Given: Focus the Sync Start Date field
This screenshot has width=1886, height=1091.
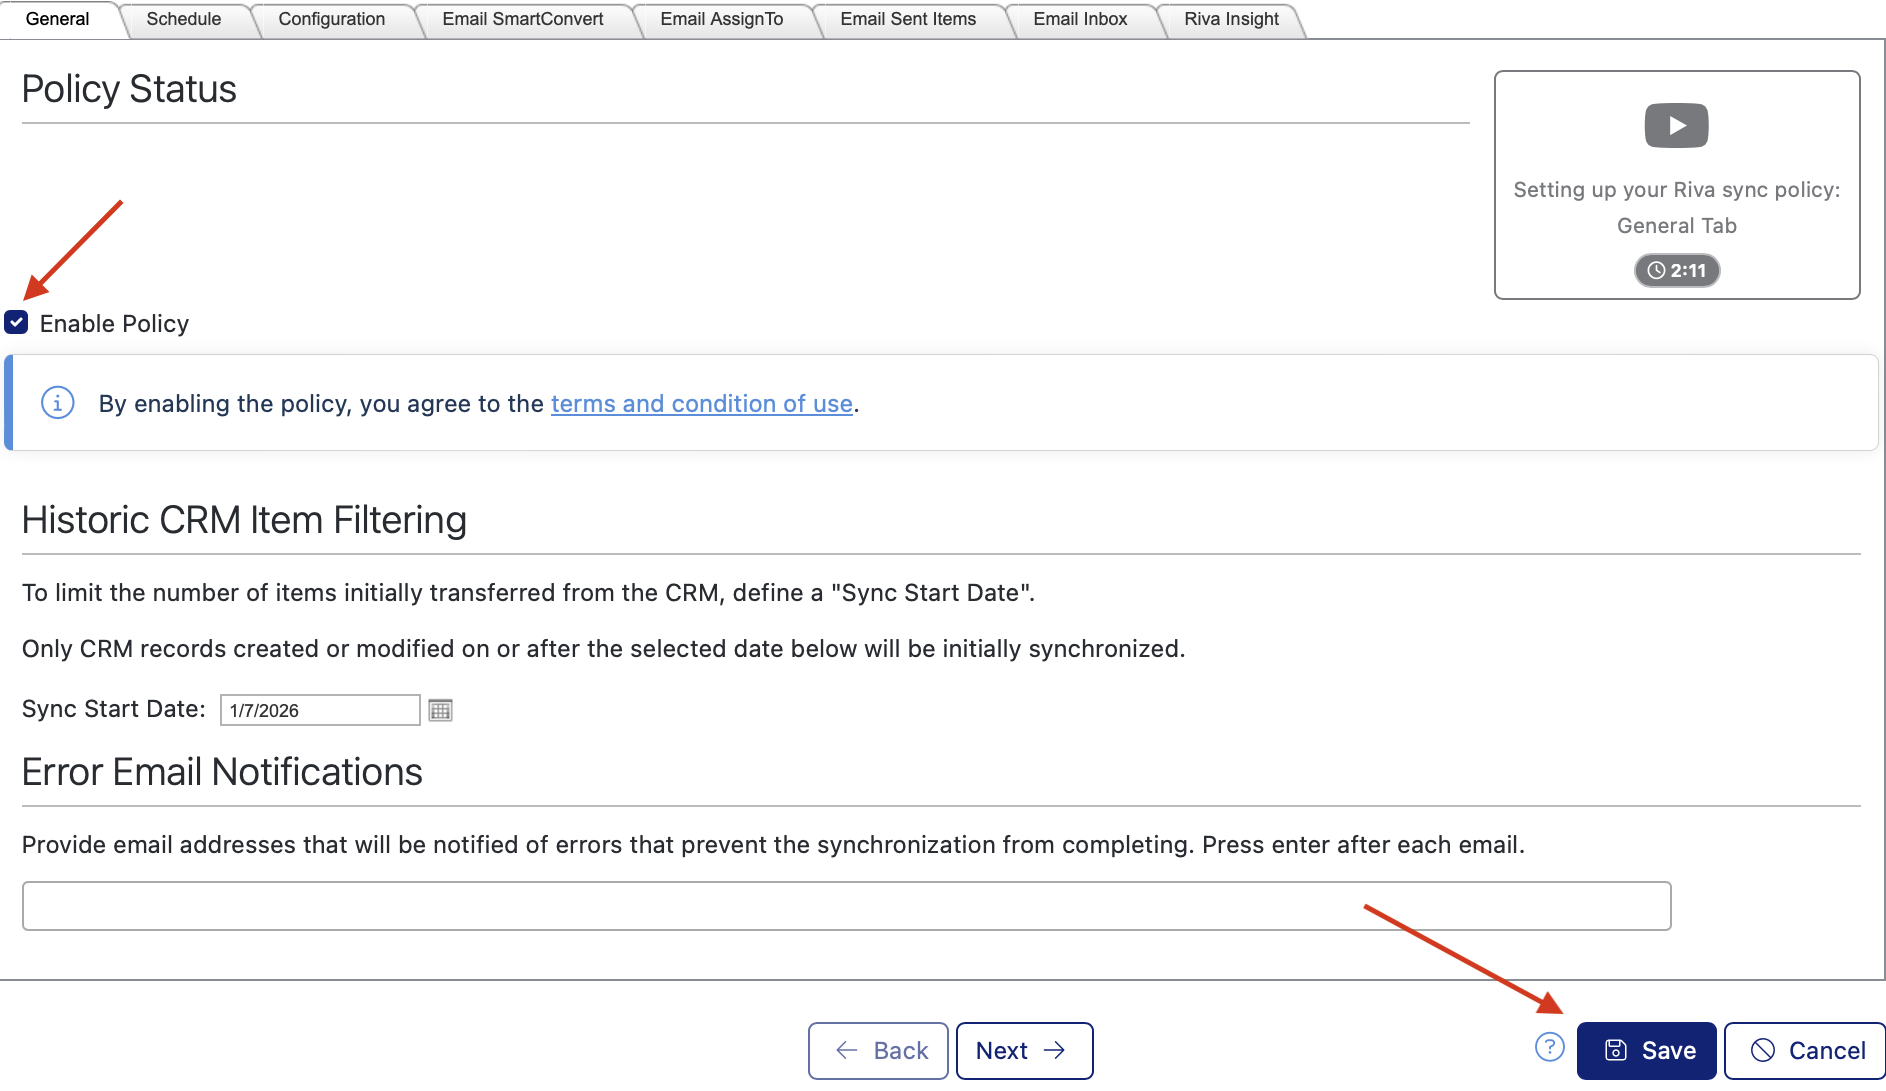Looking at the screenshot, I should [320, 710].
